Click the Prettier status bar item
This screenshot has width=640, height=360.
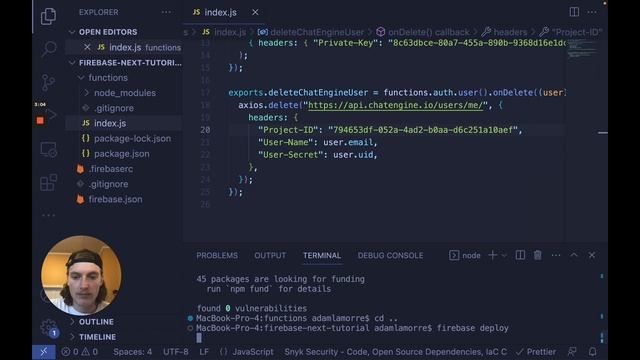[x=536, y=352]
